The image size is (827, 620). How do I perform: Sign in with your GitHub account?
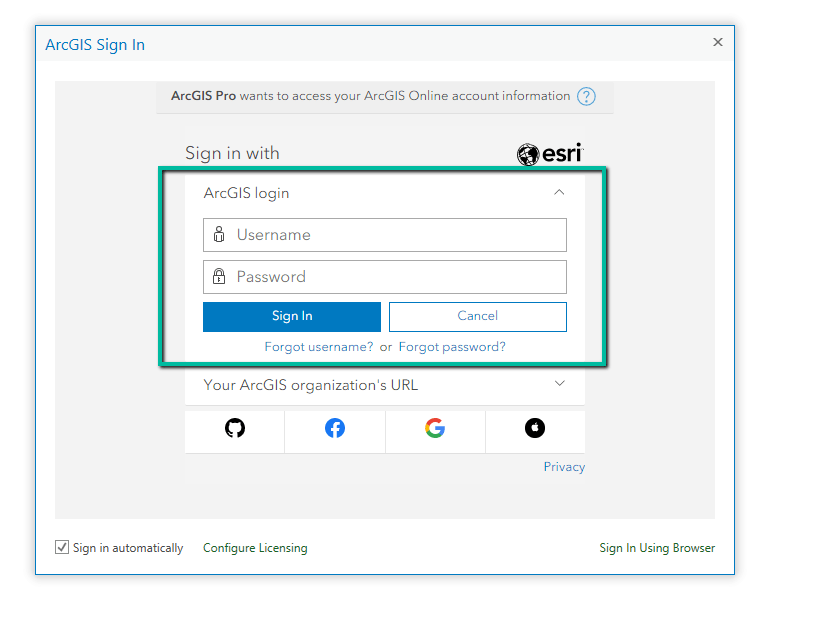coord(234,428)
